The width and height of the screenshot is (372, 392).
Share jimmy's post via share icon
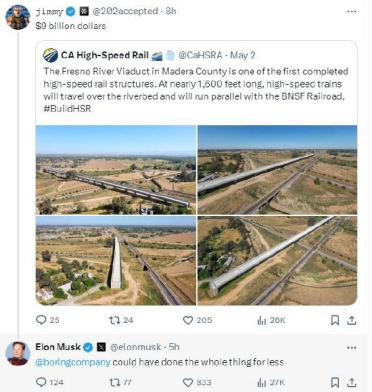pos(352,320)
